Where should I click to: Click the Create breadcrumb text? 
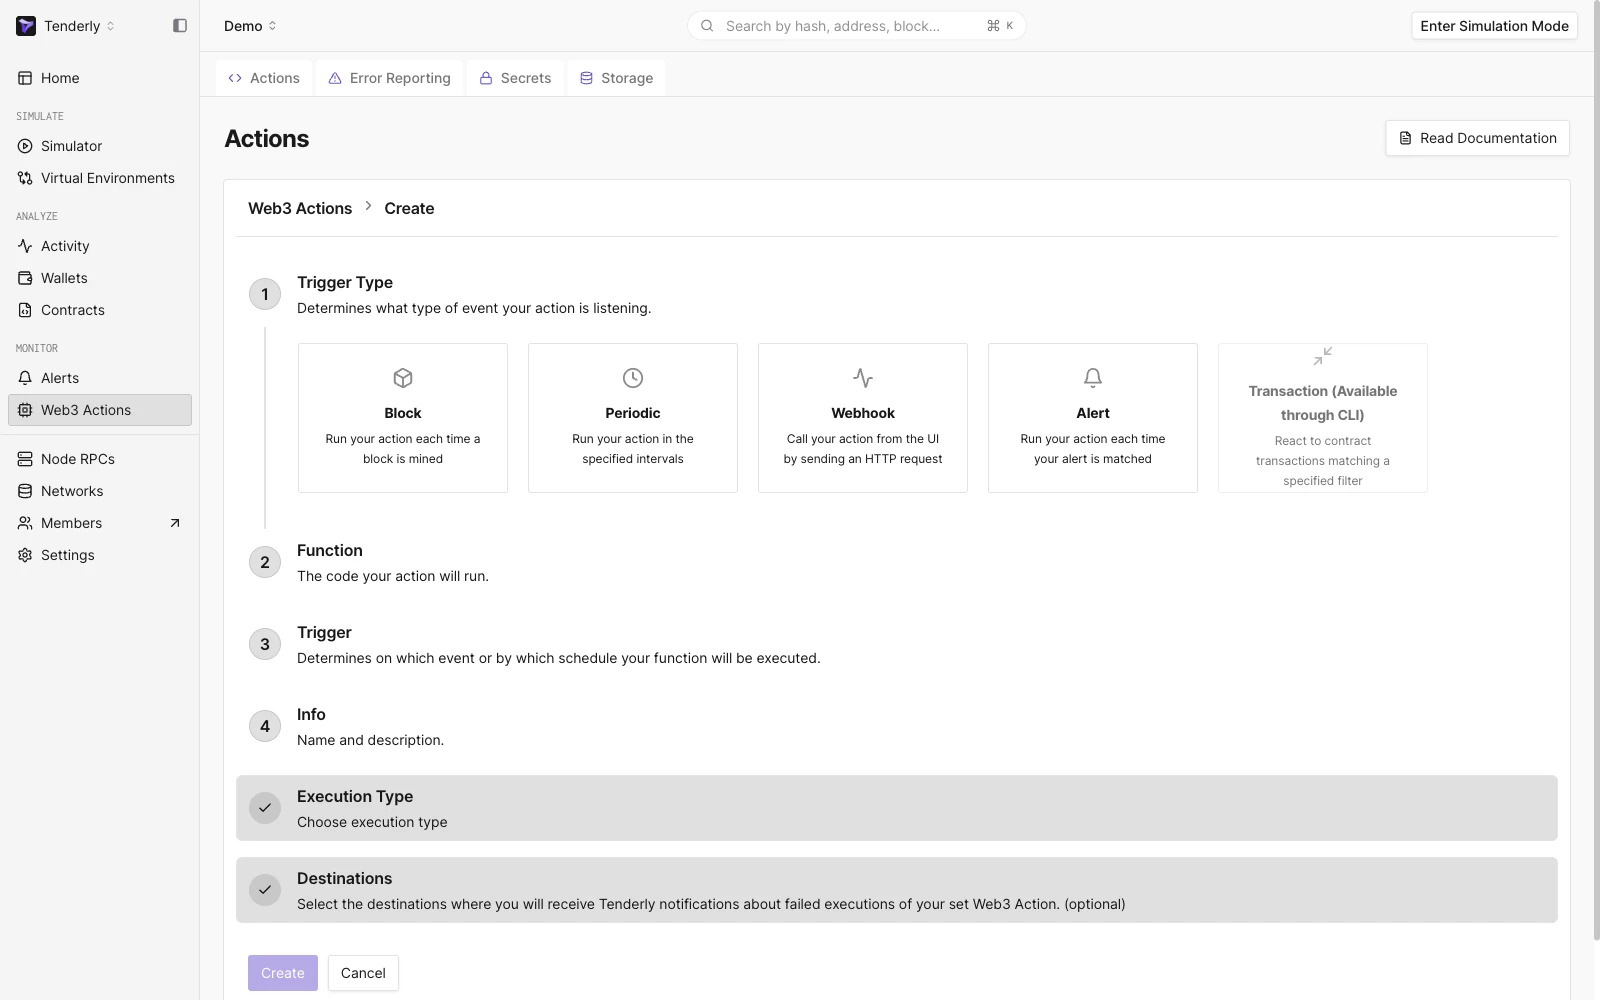coord(409,208)
